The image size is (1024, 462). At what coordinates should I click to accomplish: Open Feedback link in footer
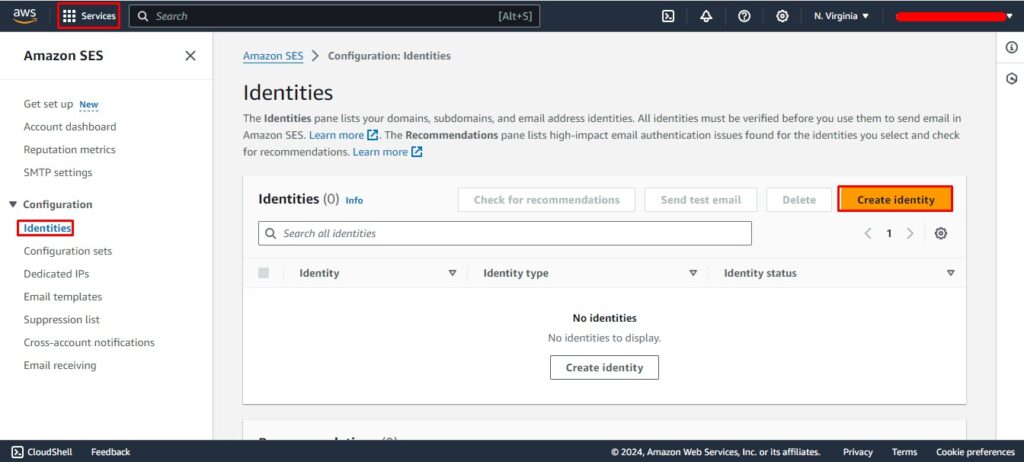(110, 452)
